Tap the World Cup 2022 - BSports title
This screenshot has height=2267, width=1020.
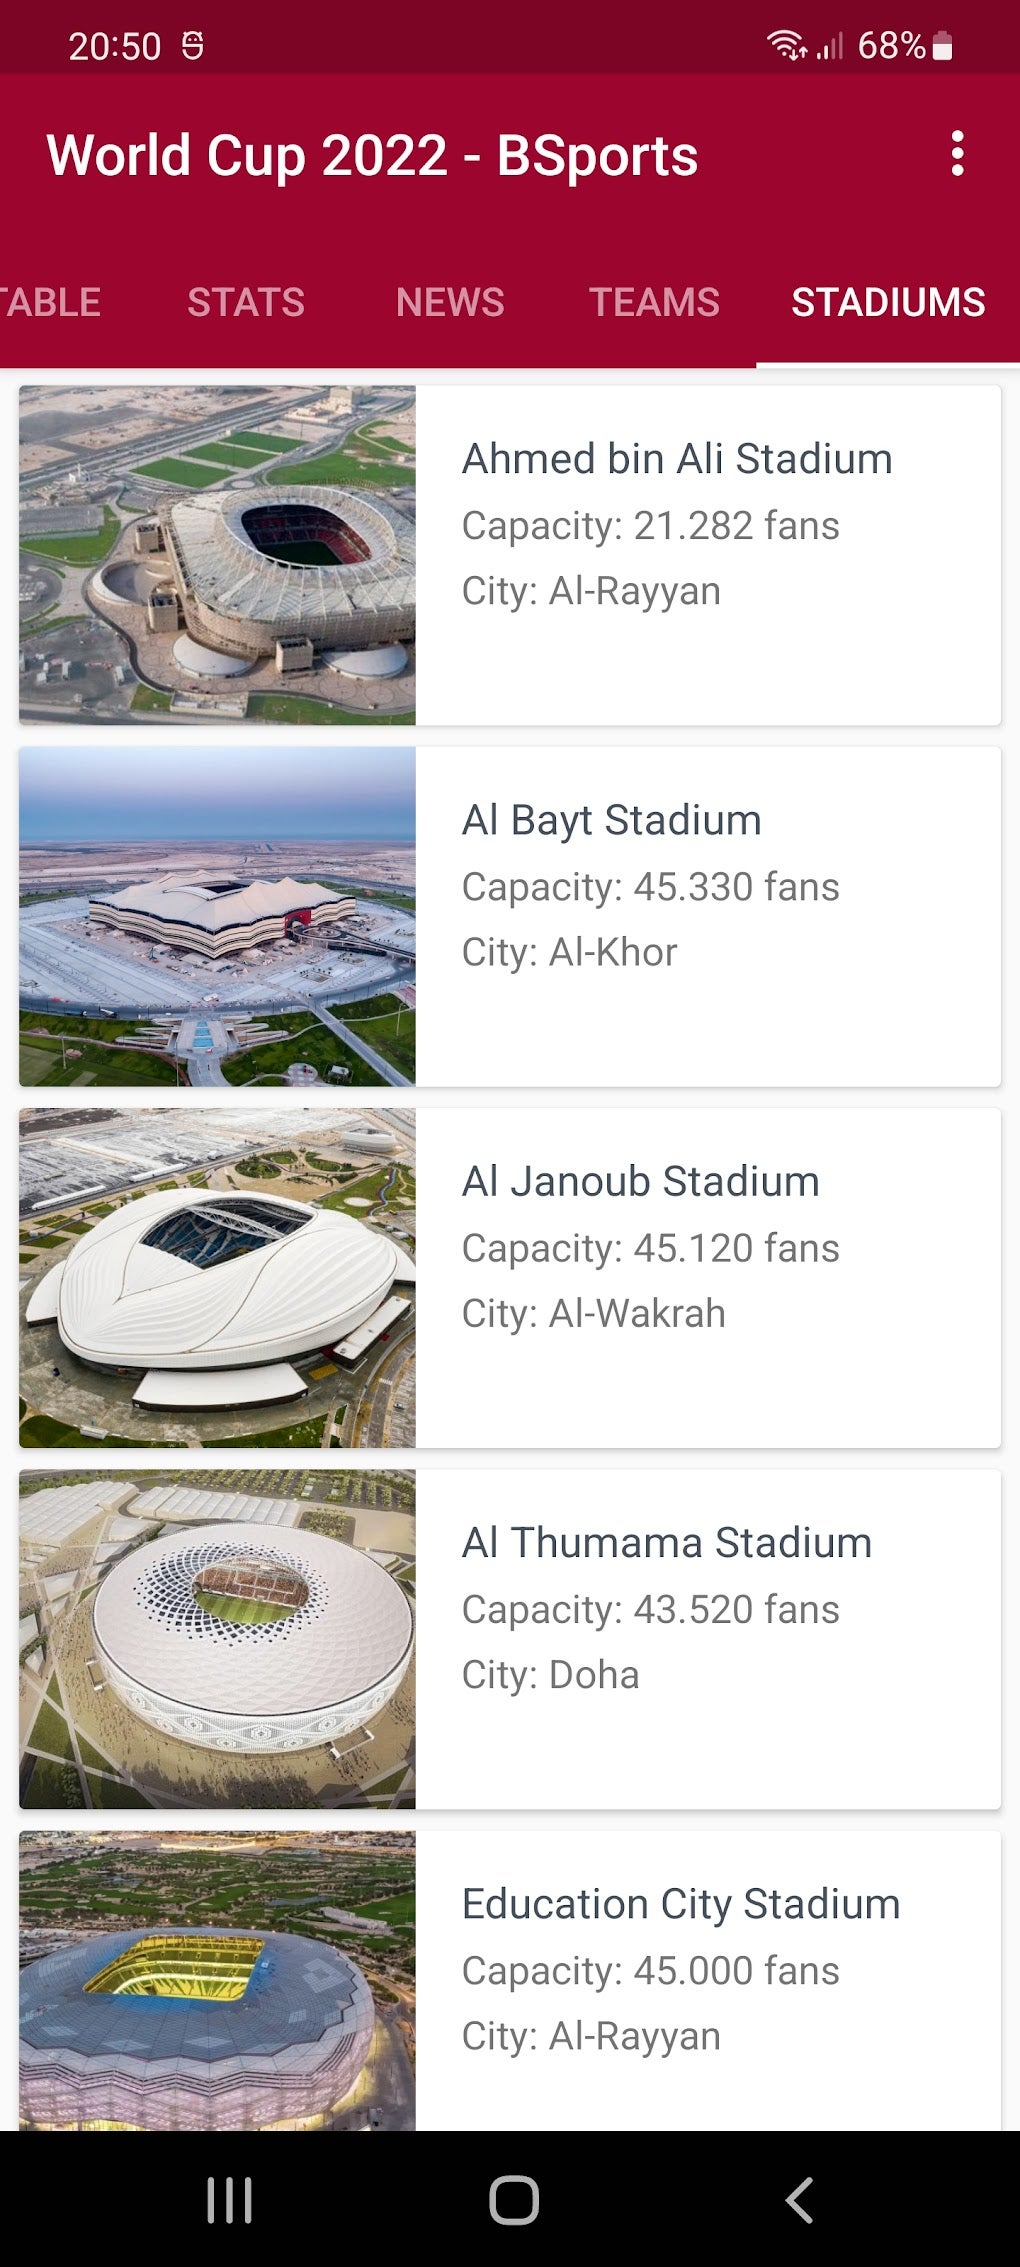click(x=372, y=156)
